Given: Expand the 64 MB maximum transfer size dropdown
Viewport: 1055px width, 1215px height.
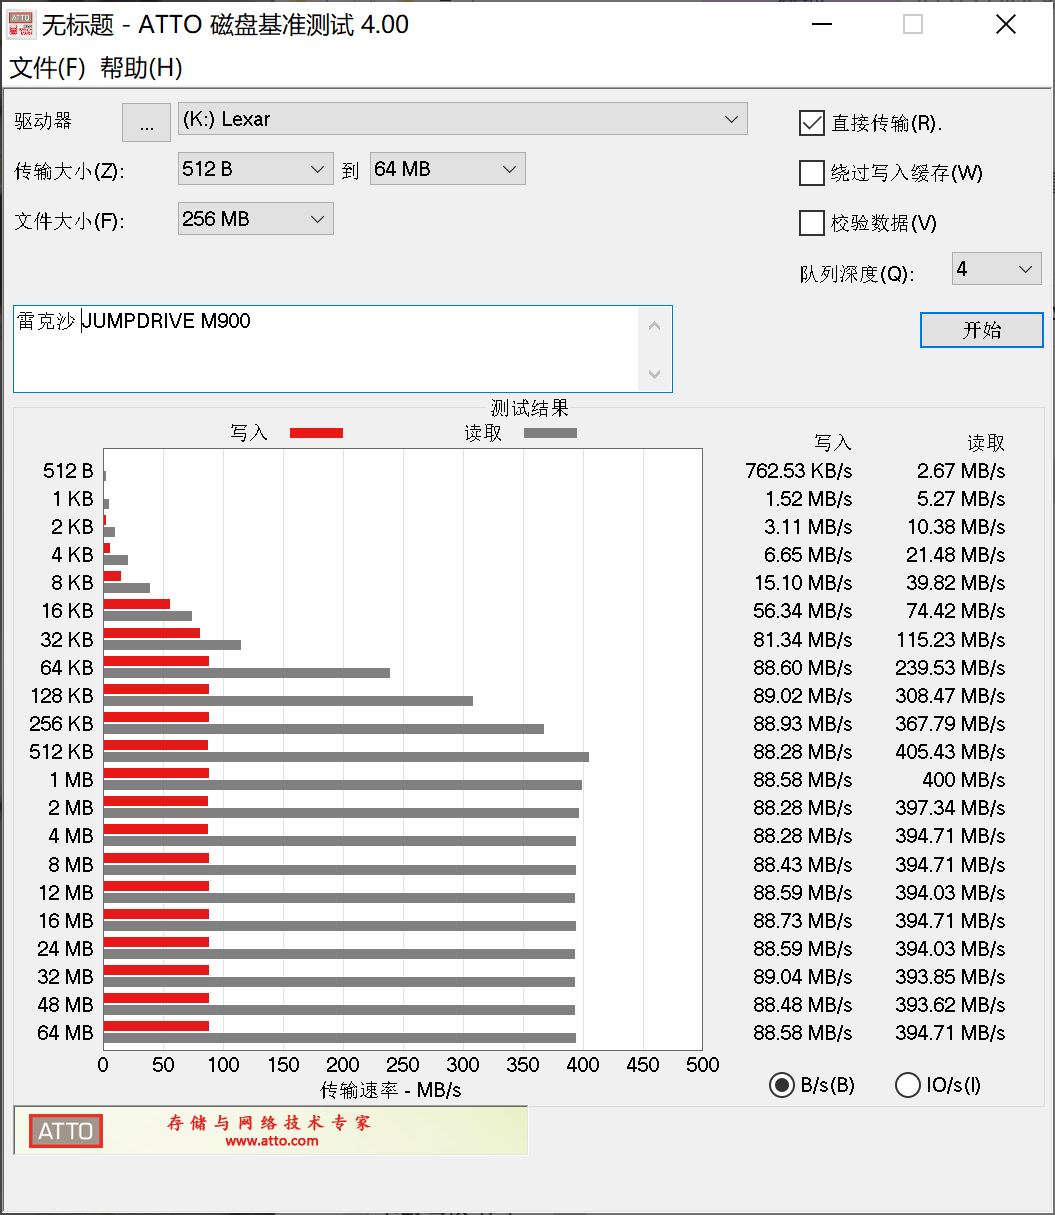Looking at the screenshot, I should (x=447, y=169).
